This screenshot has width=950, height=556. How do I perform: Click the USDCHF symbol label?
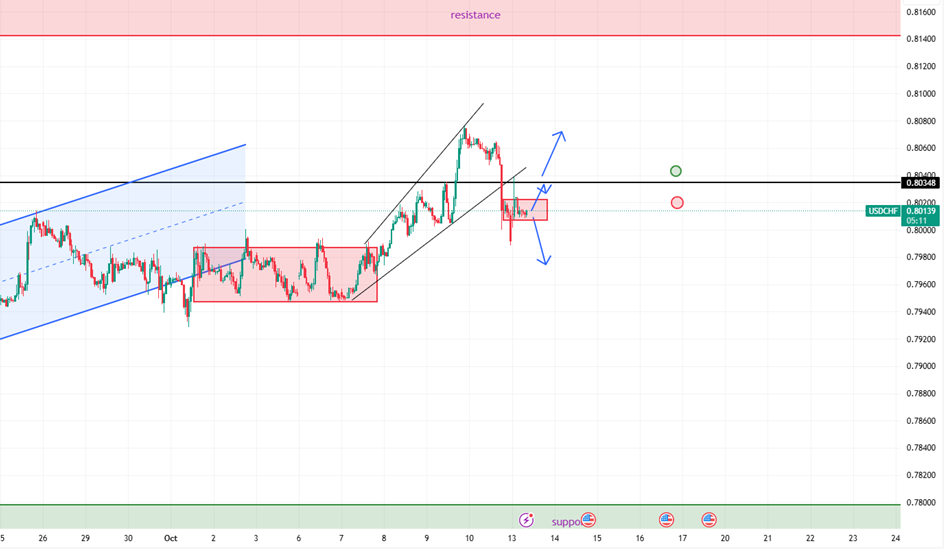click(883, 211)
